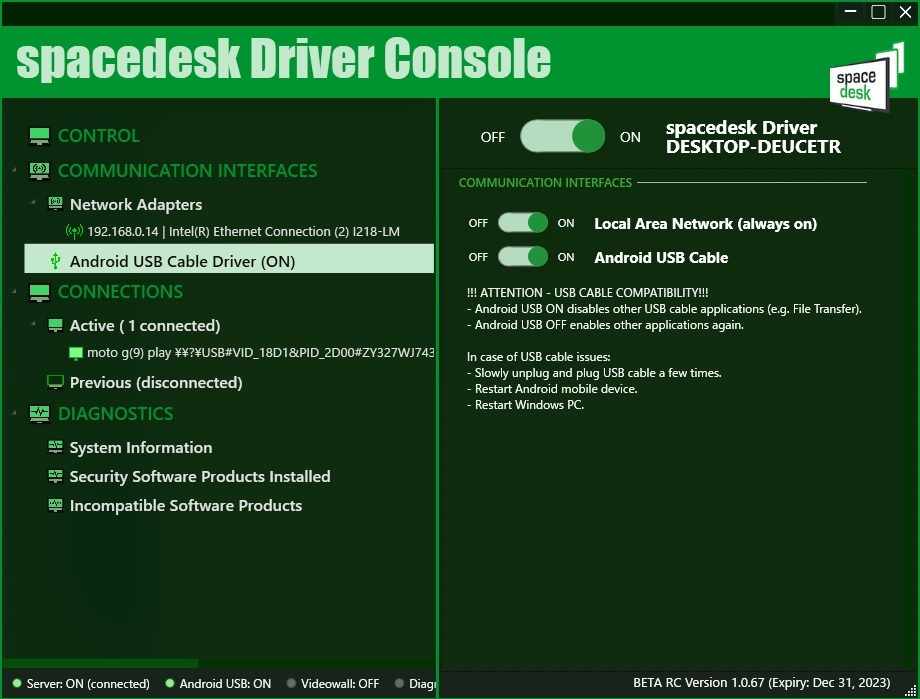Select Network Adapters tree item
Image resolution: width=920 pixels, height=699 pixels.
point(136,204)
